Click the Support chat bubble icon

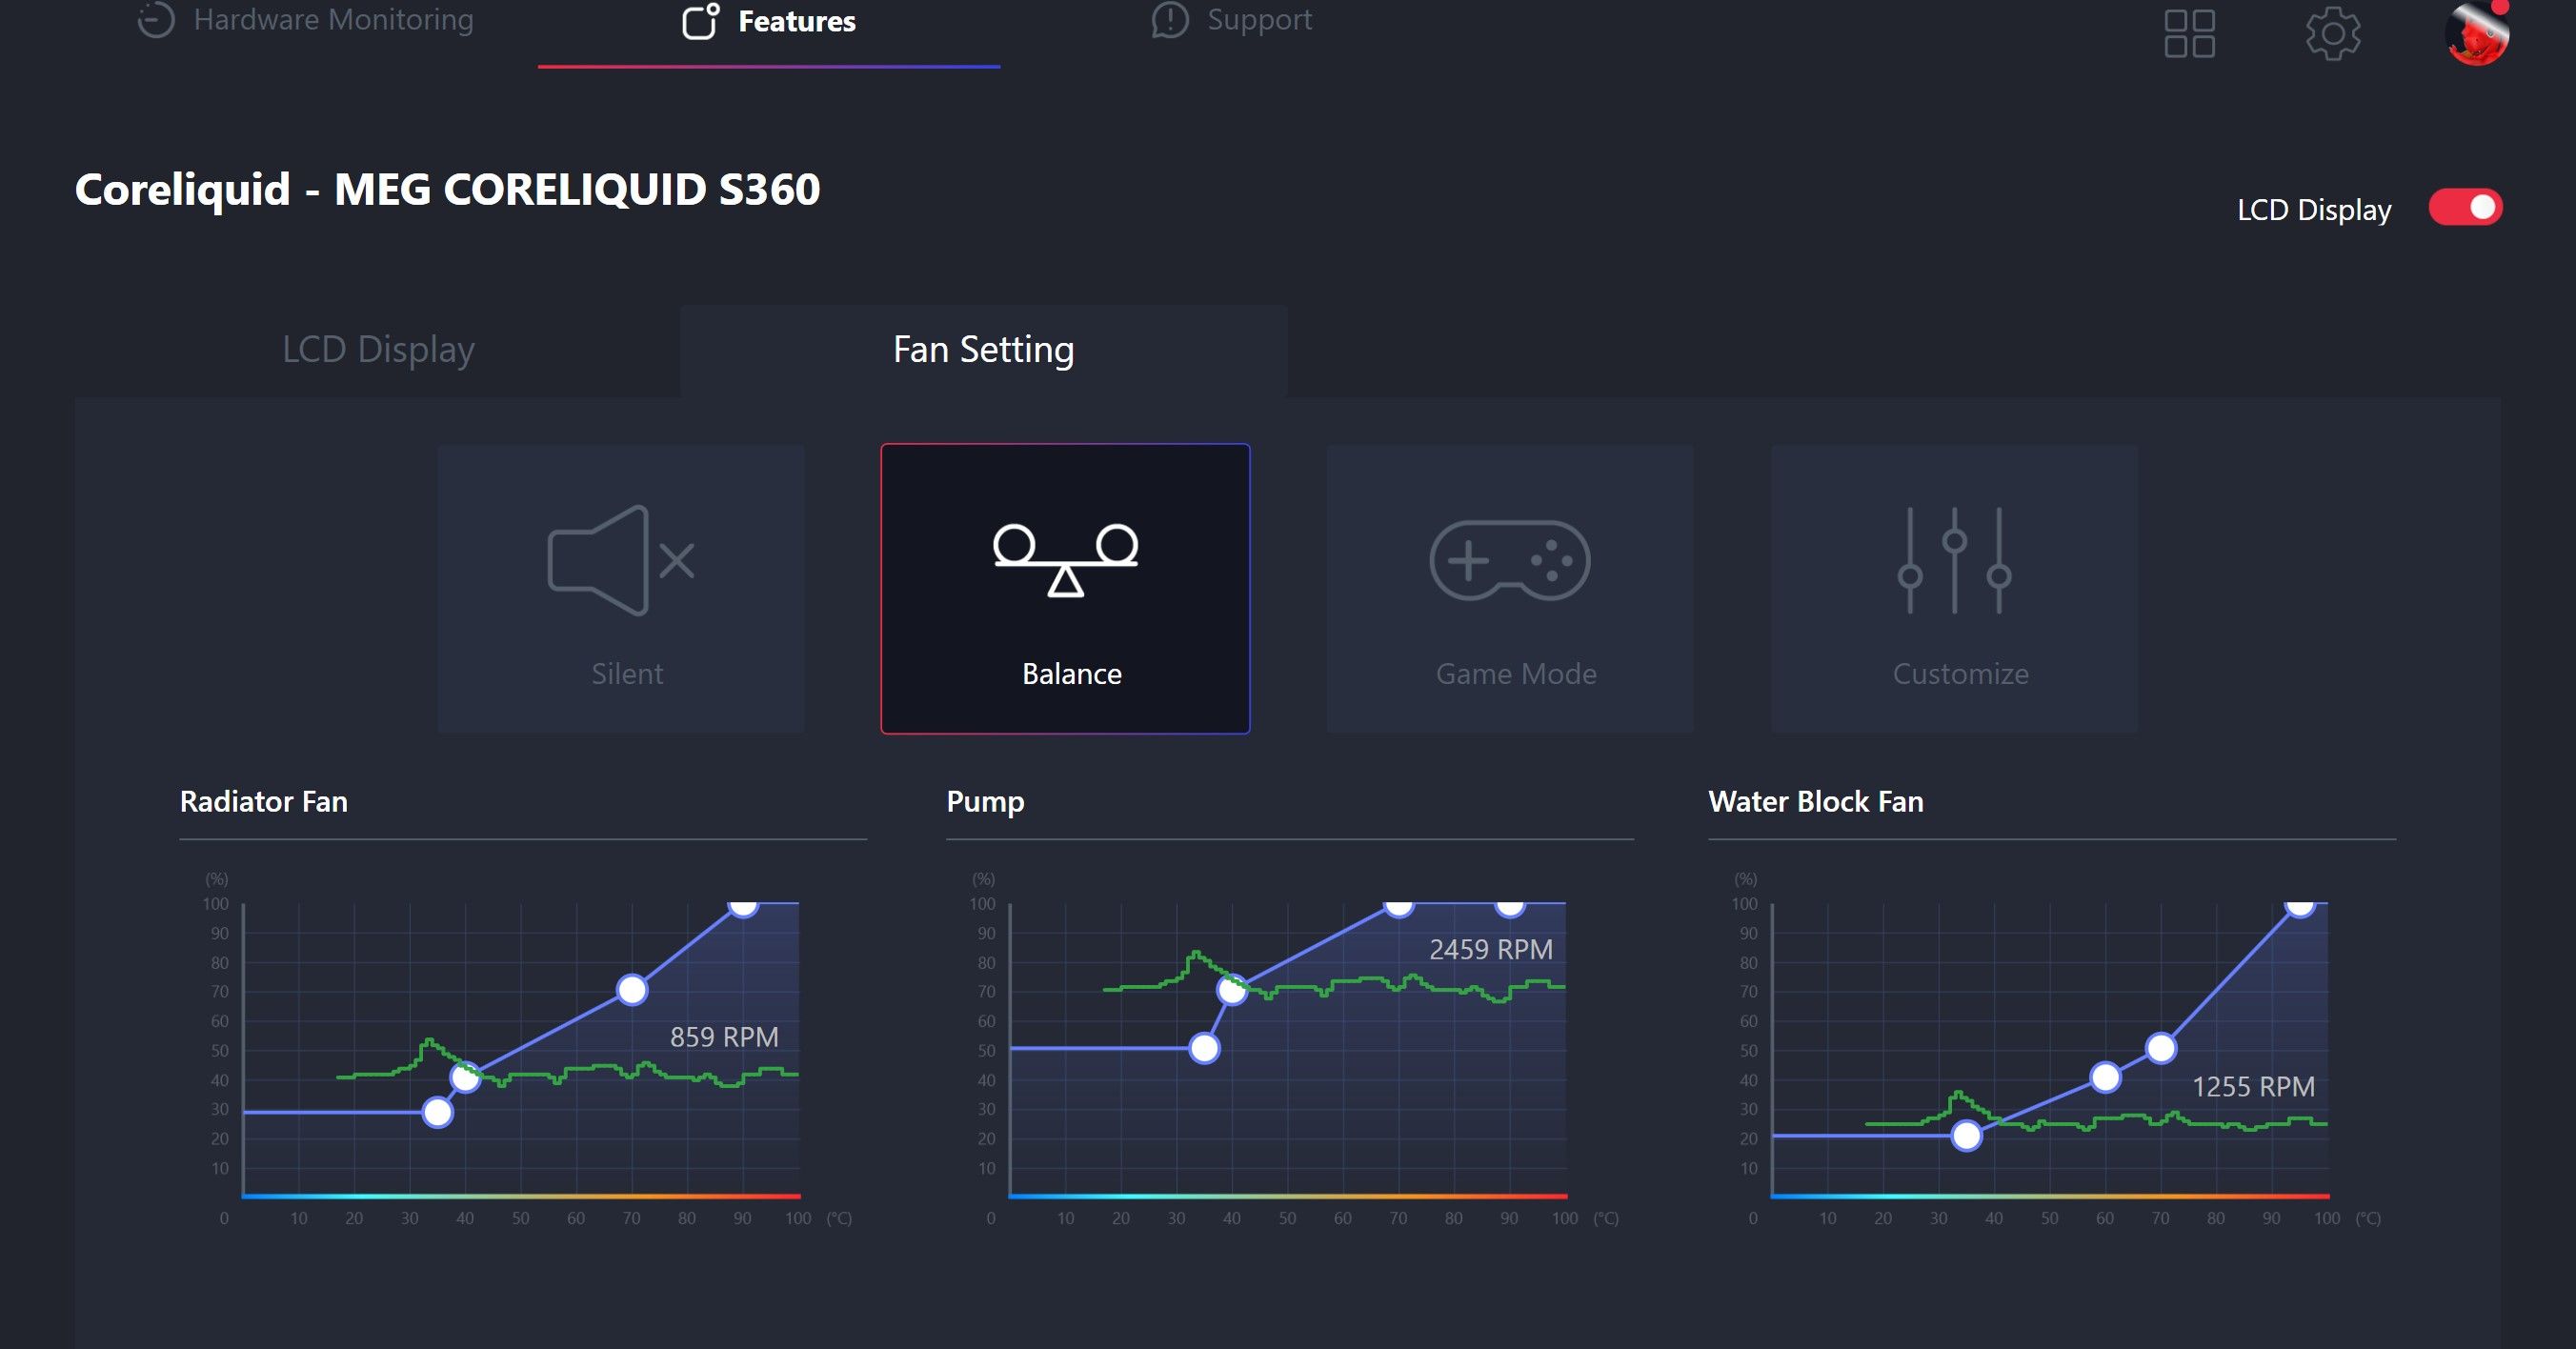pyautogui.click(x=1170, y=20)
